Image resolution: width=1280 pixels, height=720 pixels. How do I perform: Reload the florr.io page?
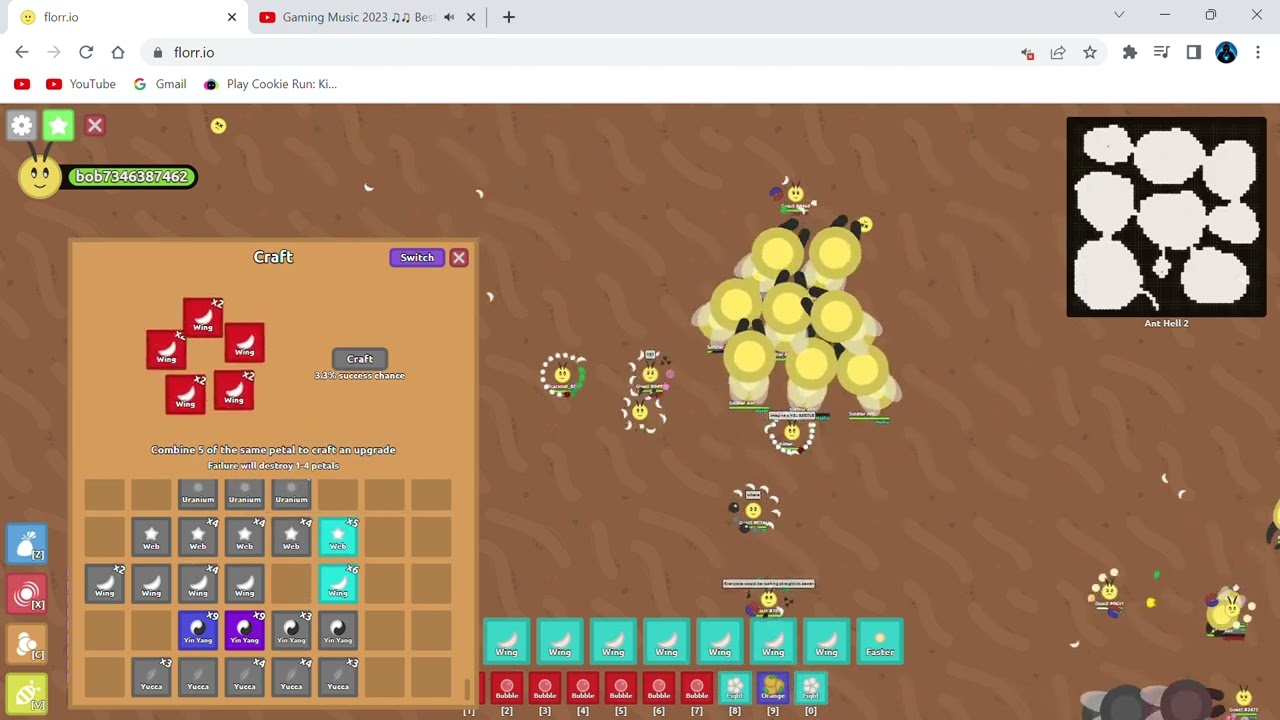(86, 53)
